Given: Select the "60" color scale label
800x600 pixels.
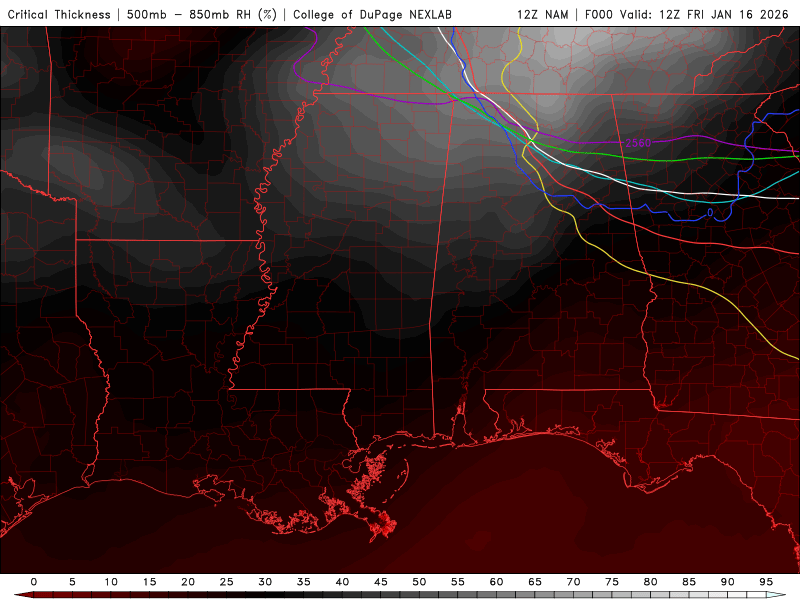Looking at the screenshot, I should (496, 582).
